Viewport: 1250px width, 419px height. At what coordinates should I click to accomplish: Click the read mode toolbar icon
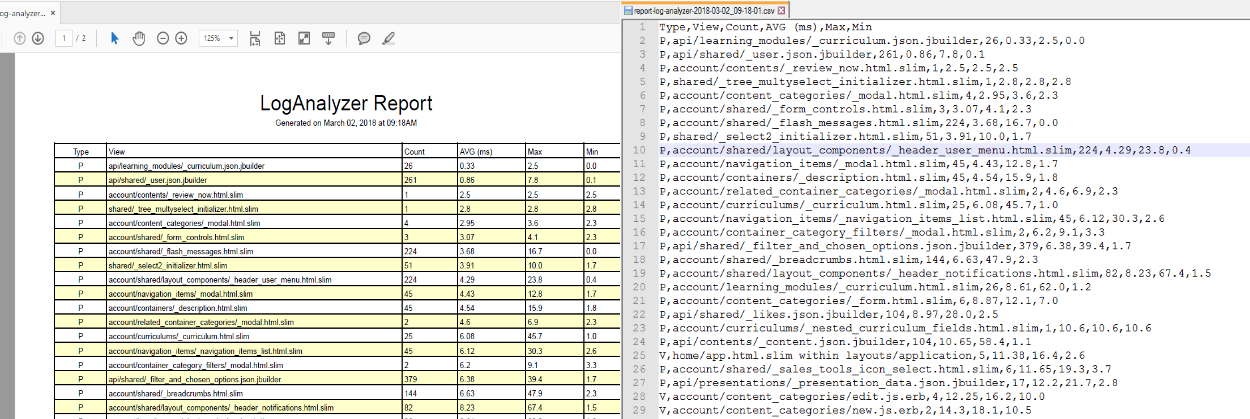coord(328,38)
